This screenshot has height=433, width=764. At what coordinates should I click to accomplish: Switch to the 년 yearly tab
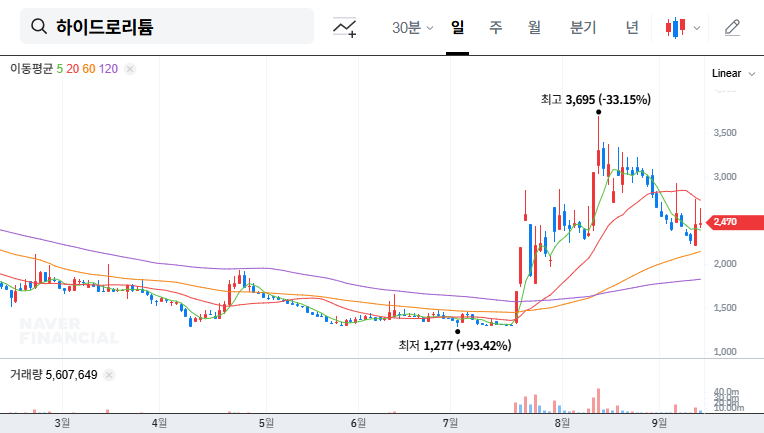(632, 27)
